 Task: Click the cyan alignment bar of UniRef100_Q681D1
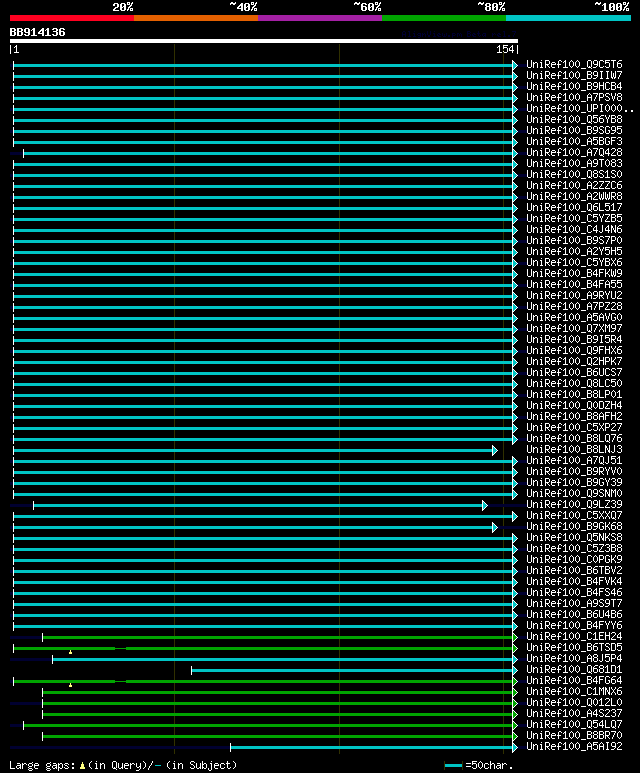[x=352, y=670]
